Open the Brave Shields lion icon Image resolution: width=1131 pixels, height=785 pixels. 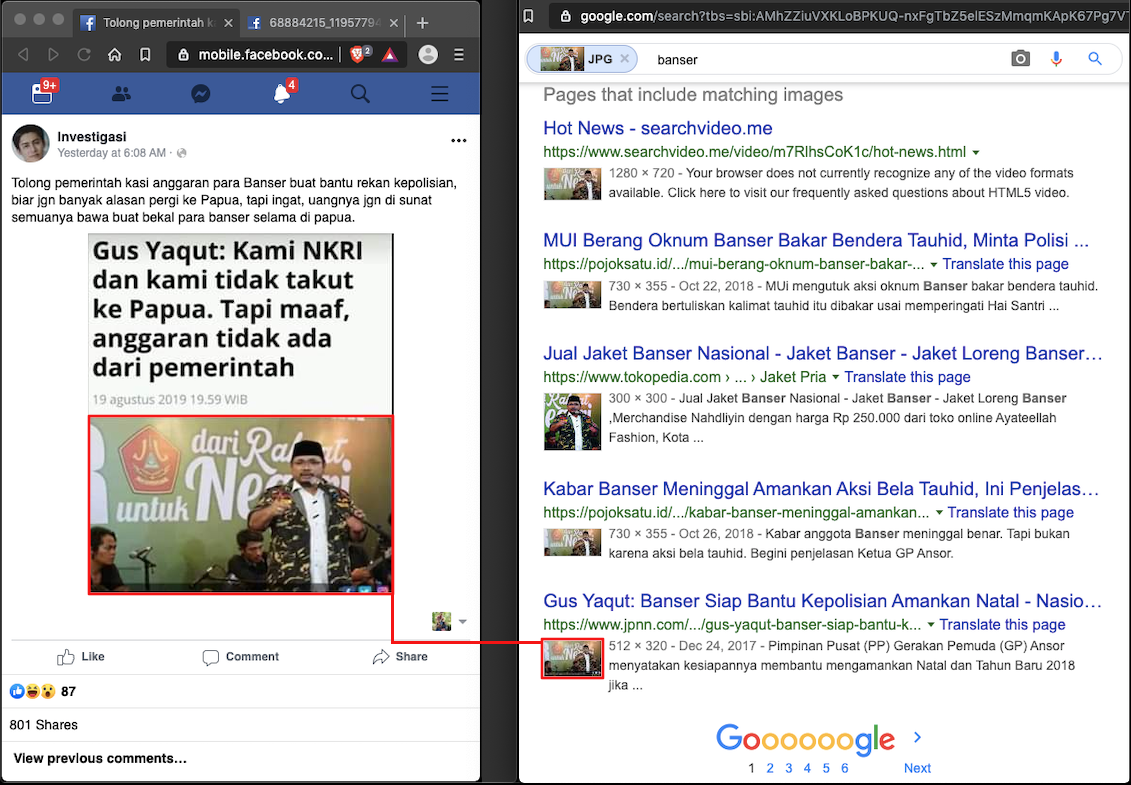click(x=358, y=54)
